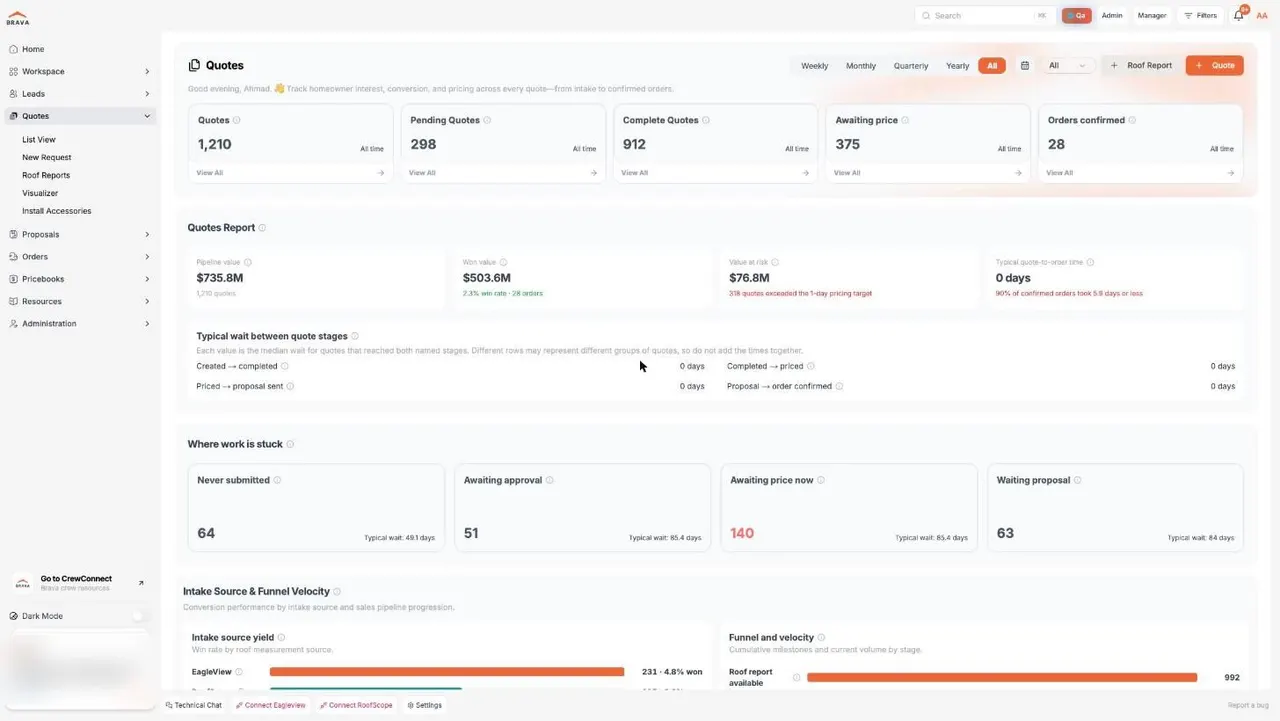This screenshot has height=721, width=1280.
Task: Click the info icon beside Never submitted
Action: coord(277,480)
